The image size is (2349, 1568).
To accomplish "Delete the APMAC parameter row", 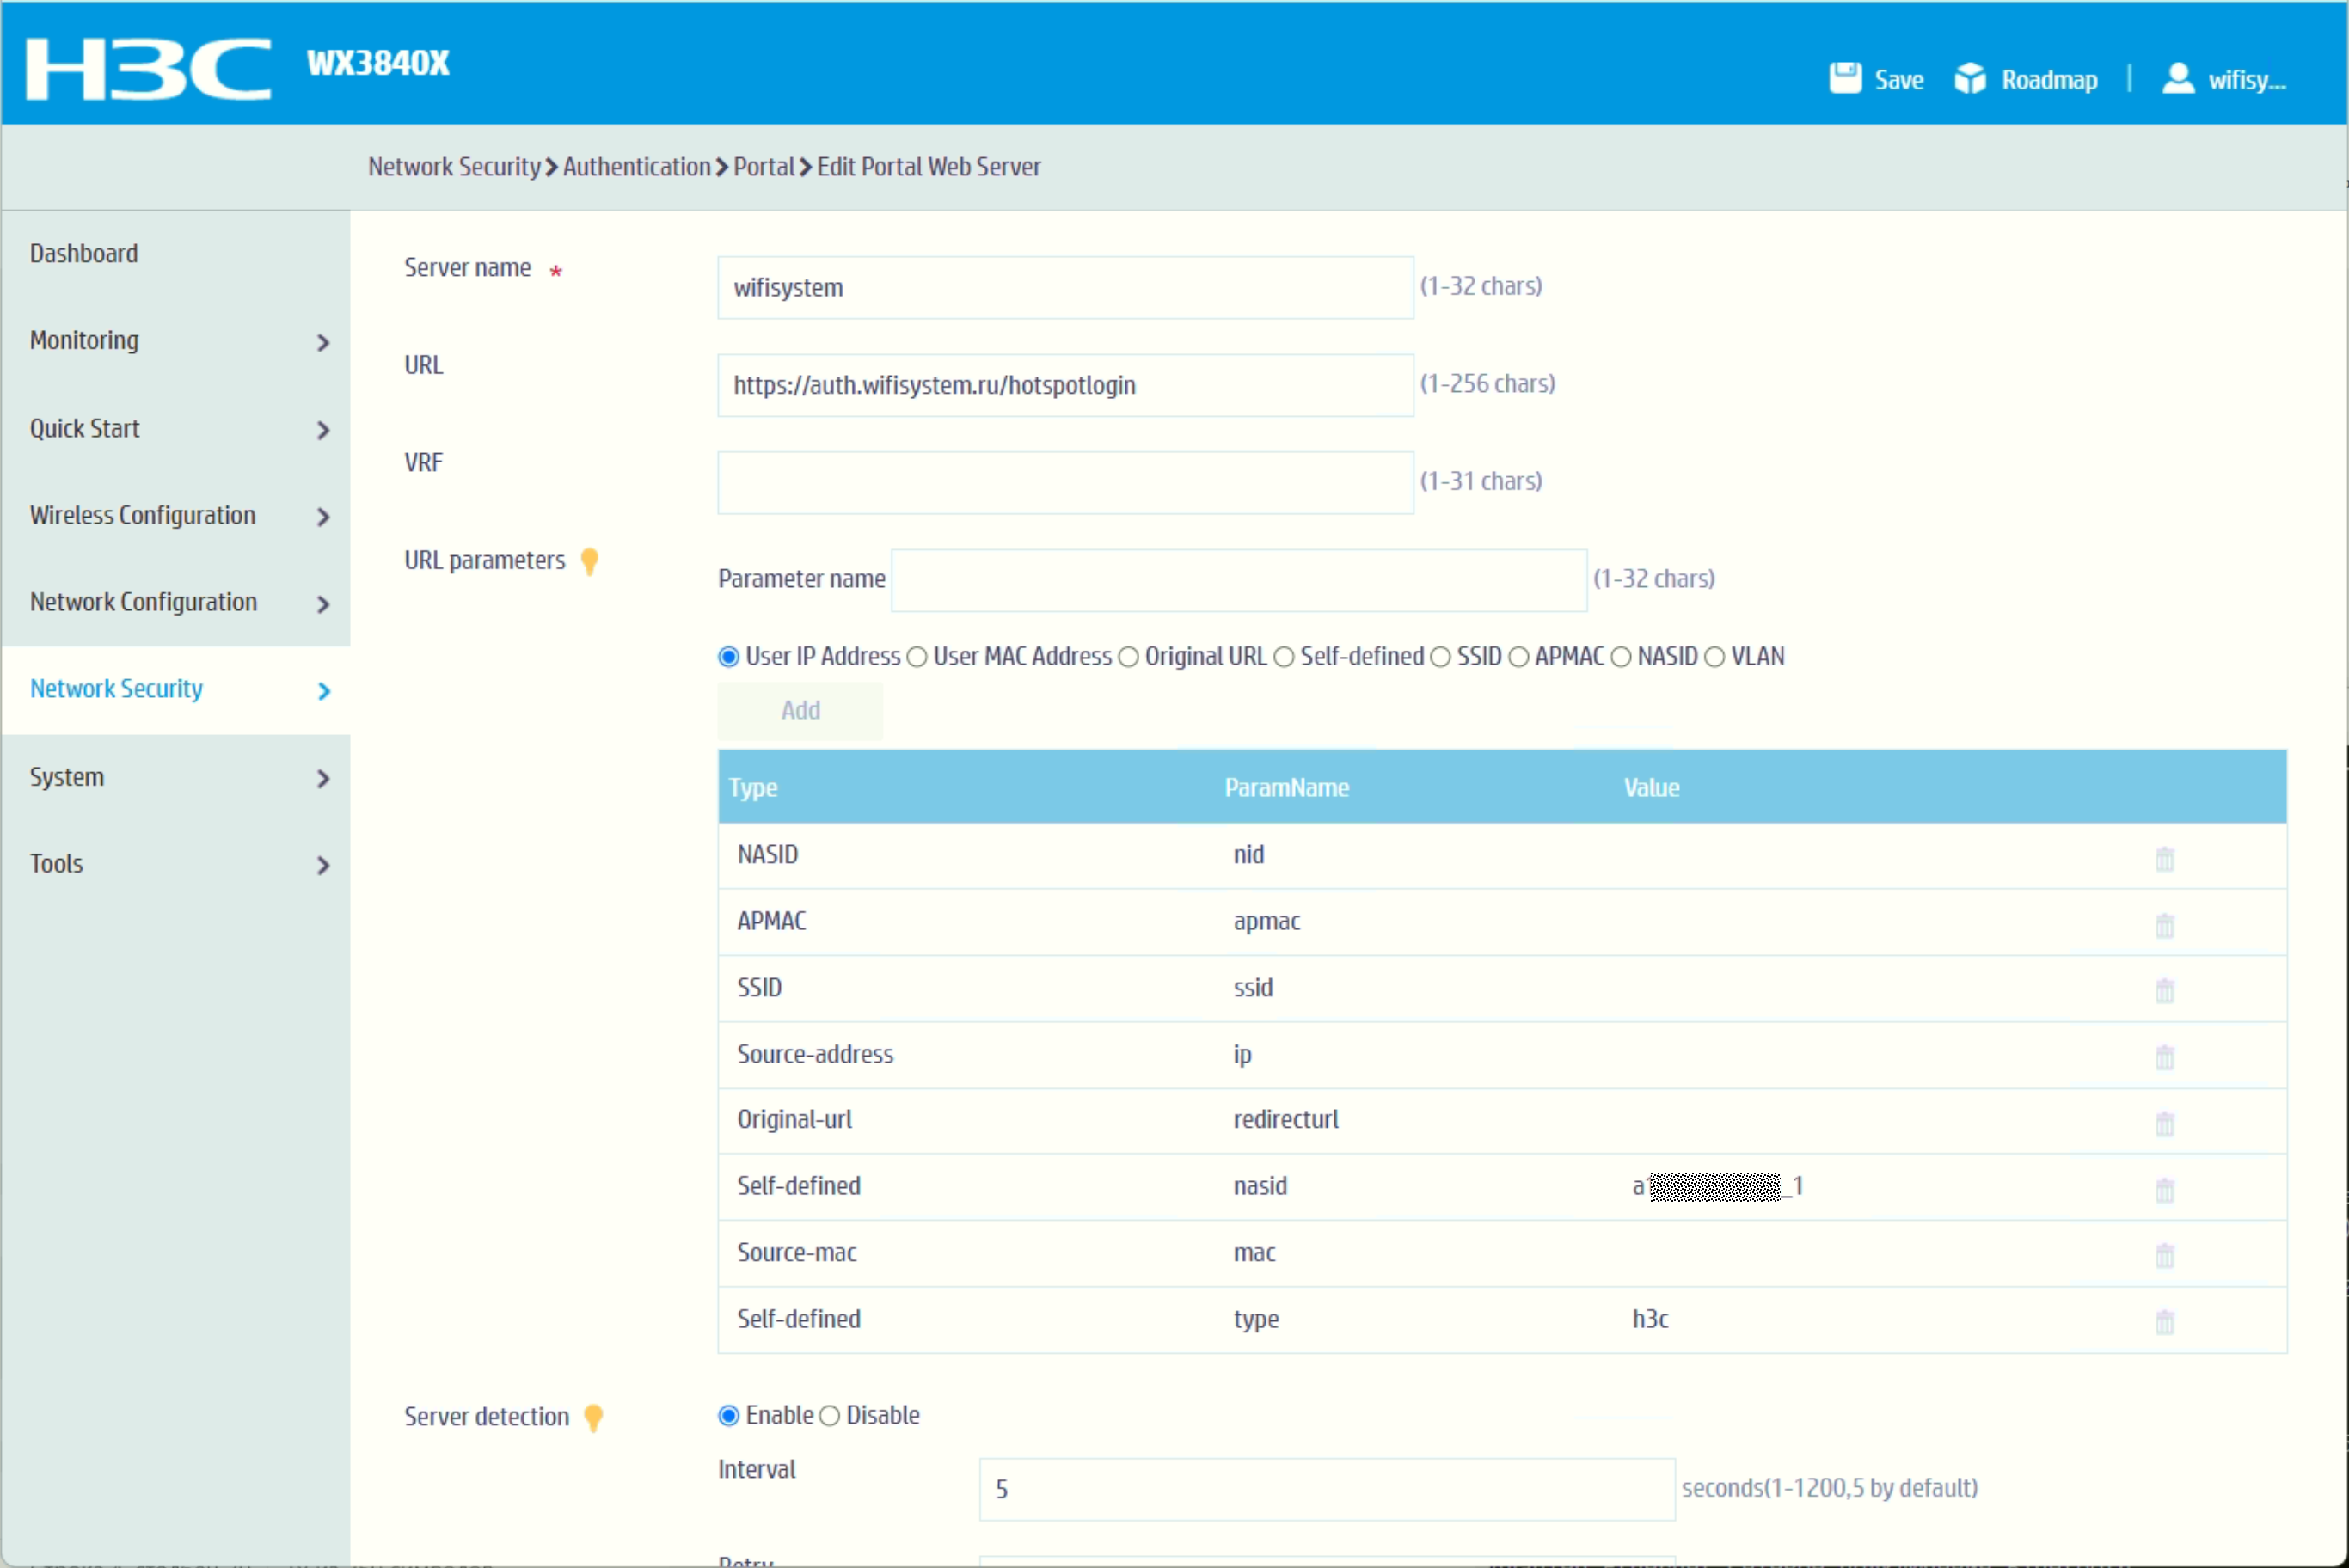I will (x=2164, y=925).
